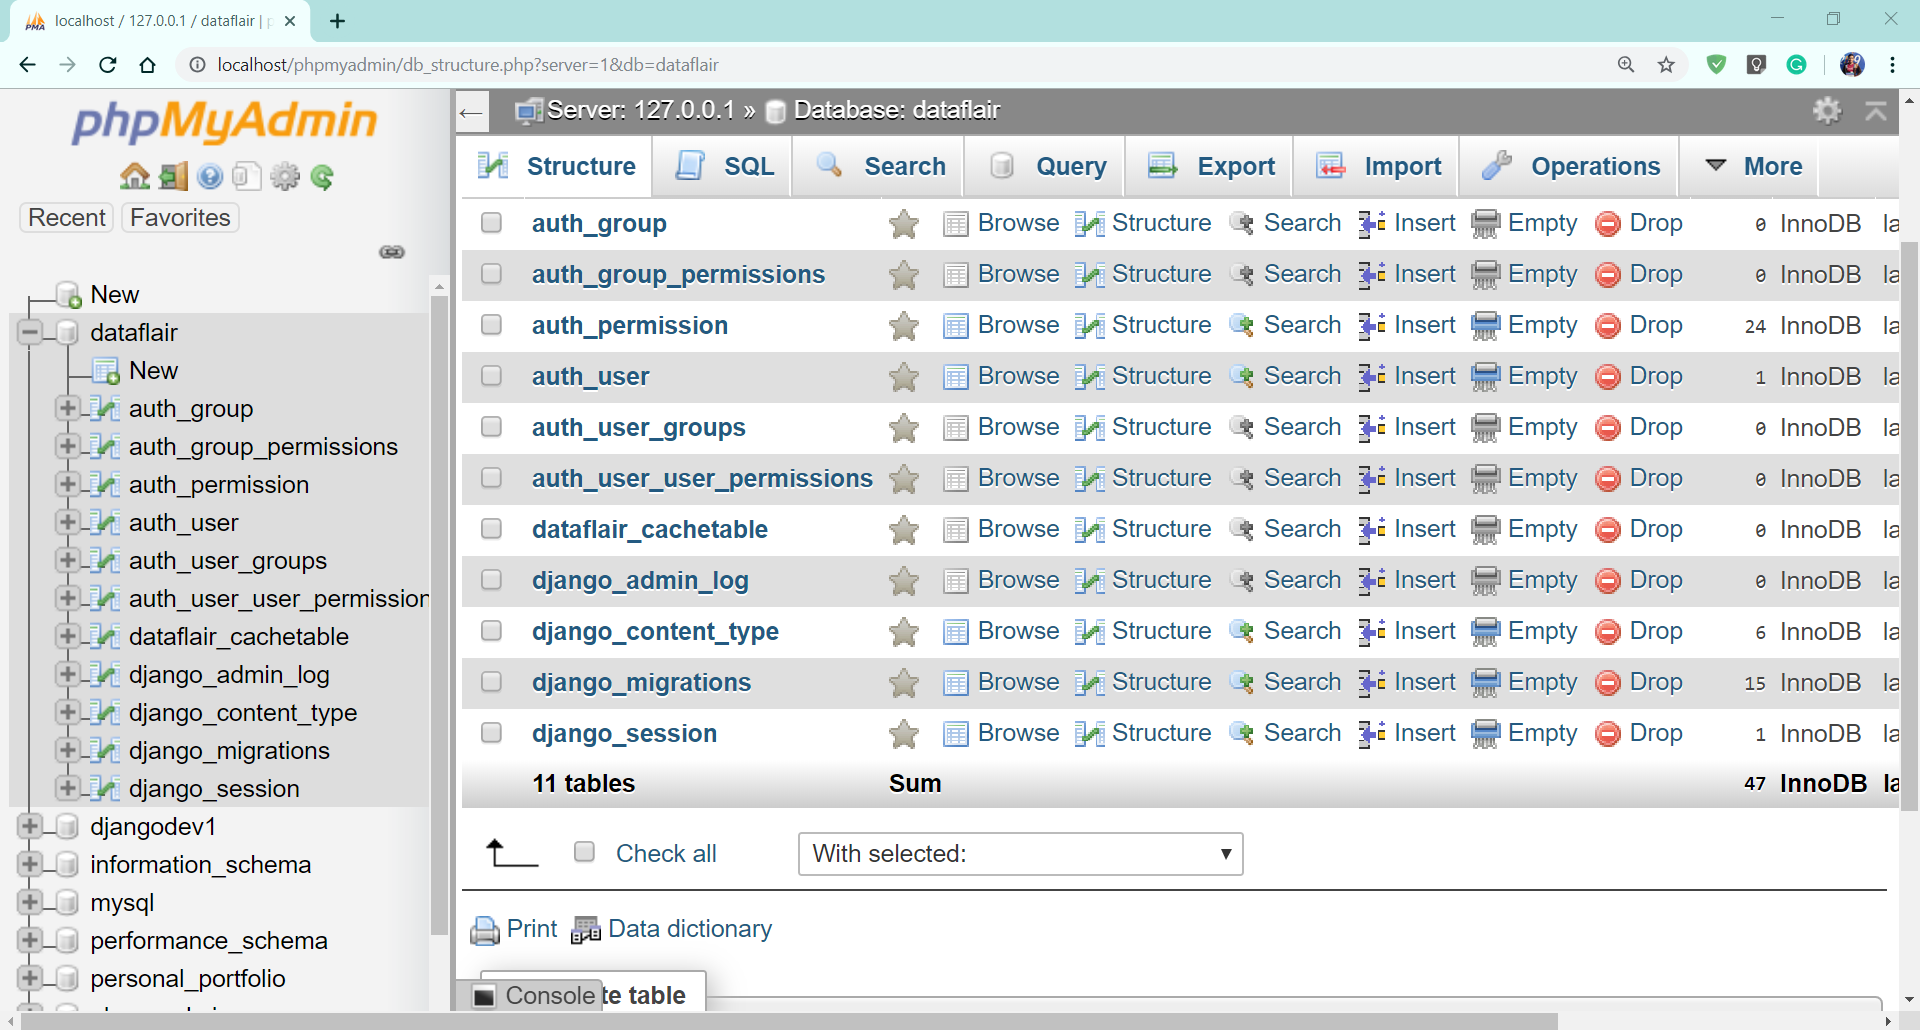The width and height of the screenshot is (1920, 1030).
Task: Click the Structure icon for auth_user
Action: coord(1089,376)
